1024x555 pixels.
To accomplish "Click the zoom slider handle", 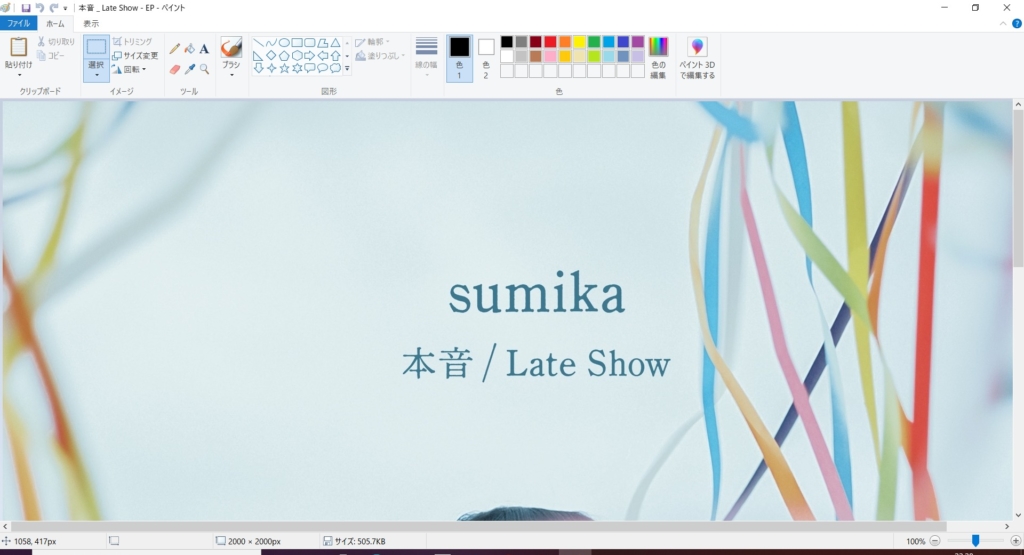I will pos(975,541).
